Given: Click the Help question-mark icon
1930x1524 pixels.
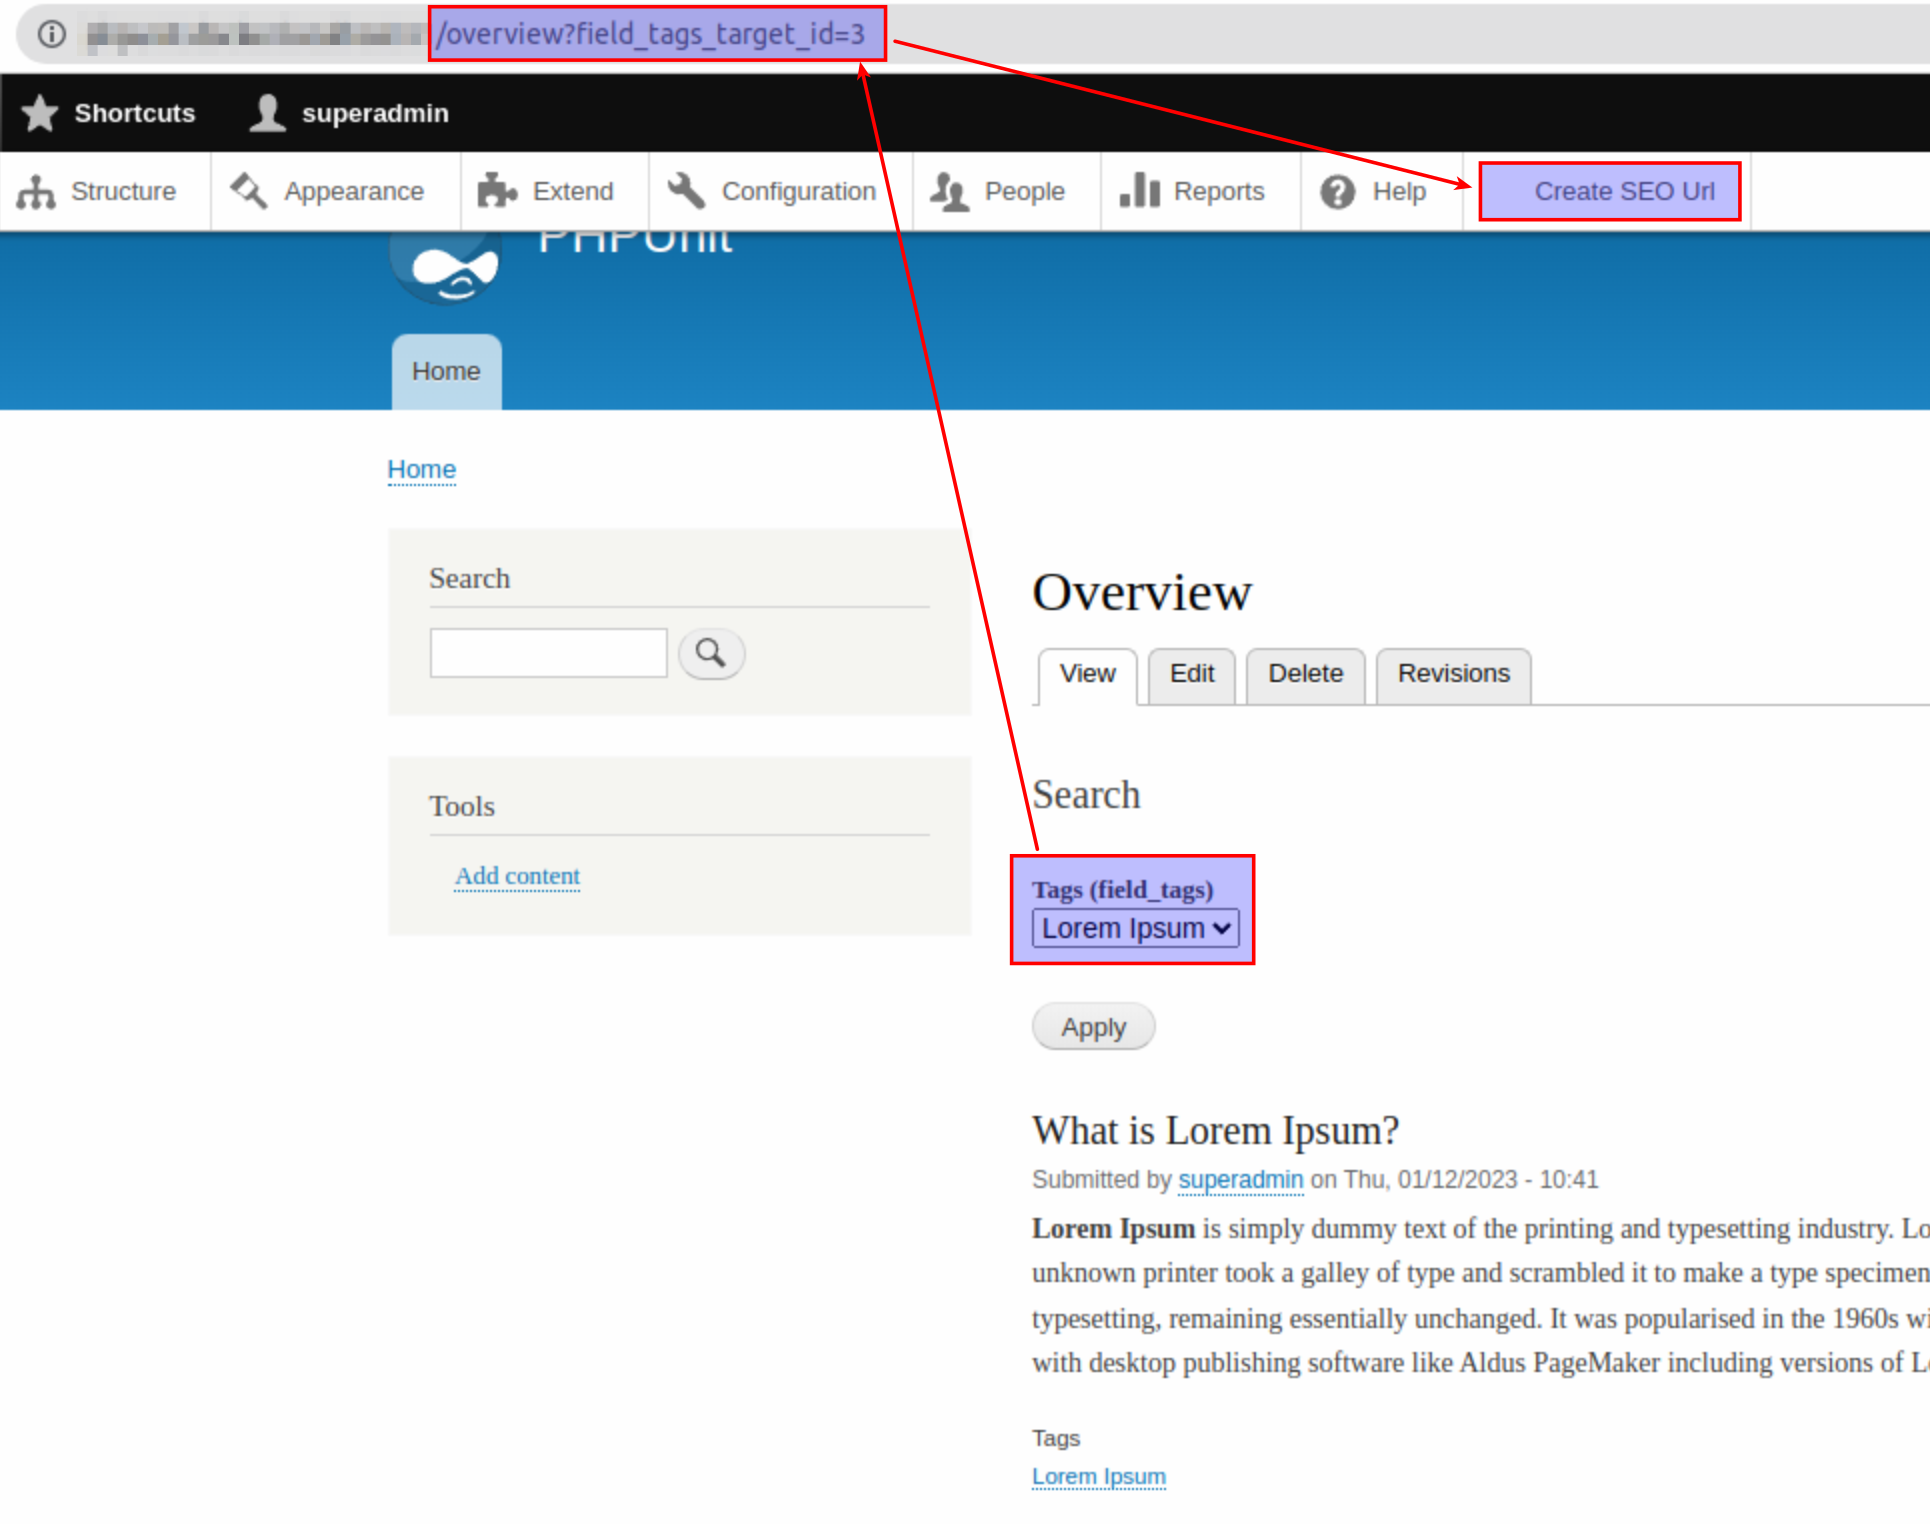Looking at the screenshot, I should pyautogui.click(x=1338, y=191).
